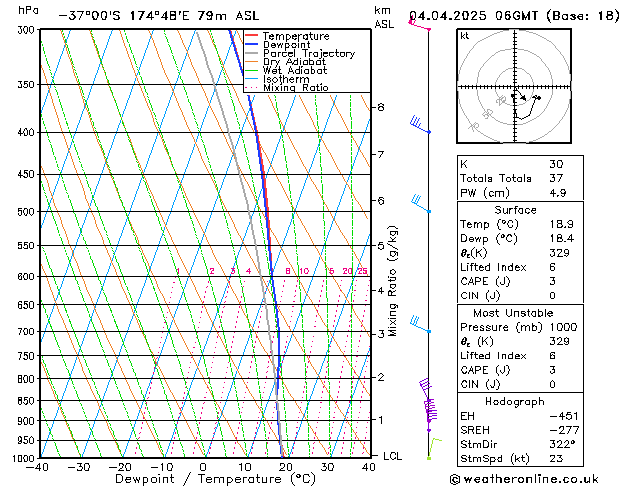This screenshot has width=629, height=486.
Task: Click the Surface section header
Action: pos(514,210)
